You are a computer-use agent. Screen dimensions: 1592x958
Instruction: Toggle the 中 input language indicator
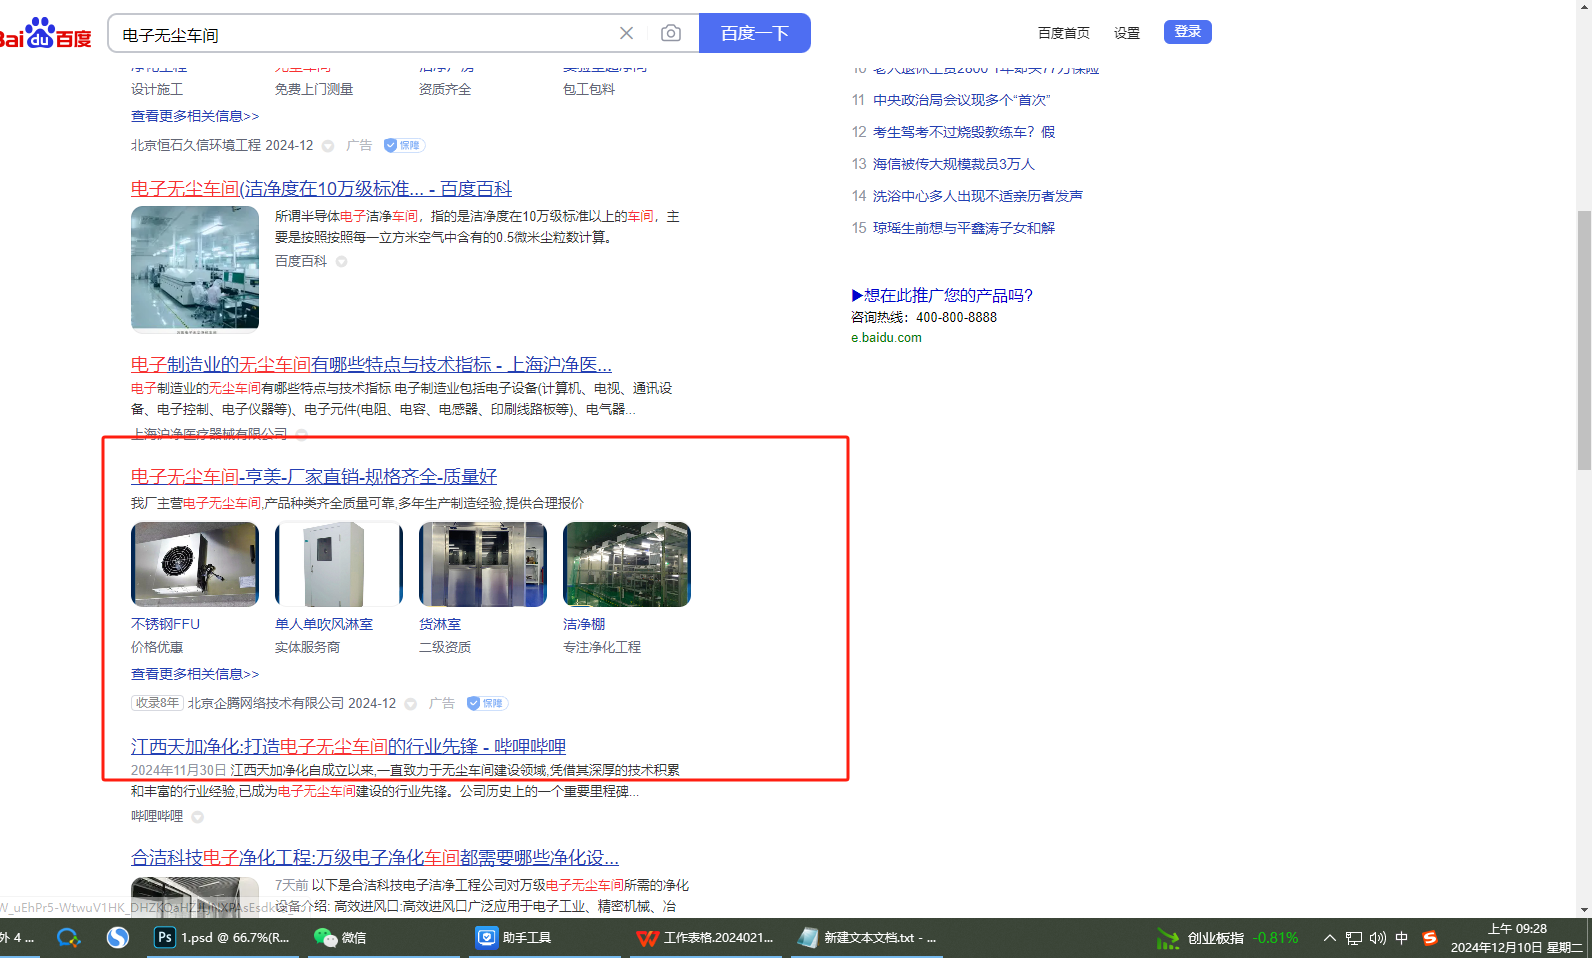[1402, 938]
